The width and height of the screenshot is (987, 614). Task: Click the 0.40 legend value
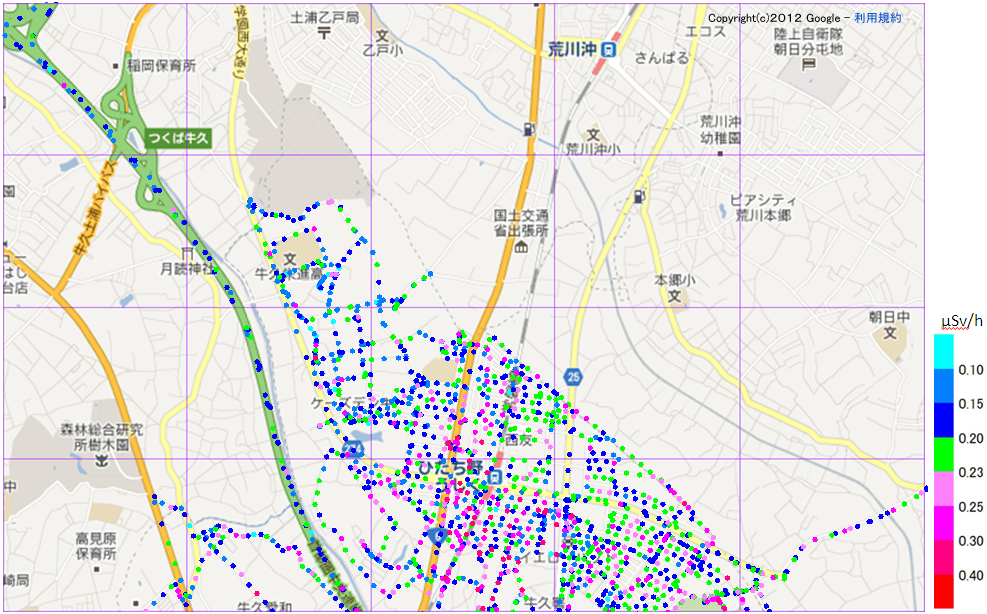pos(971,576)
